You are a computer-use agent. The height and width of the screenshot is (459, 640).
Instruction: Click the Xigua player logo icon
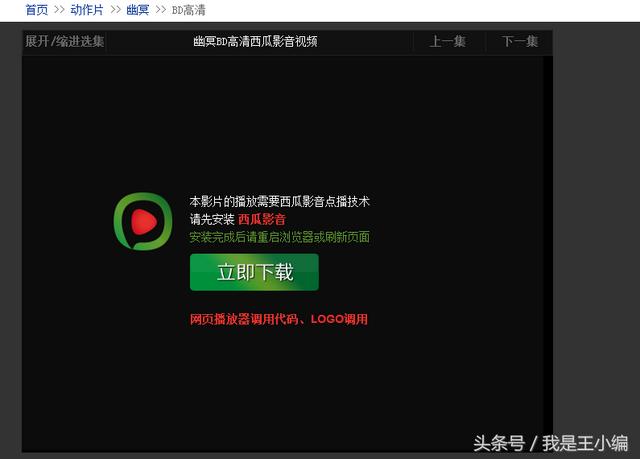point(142,221)
